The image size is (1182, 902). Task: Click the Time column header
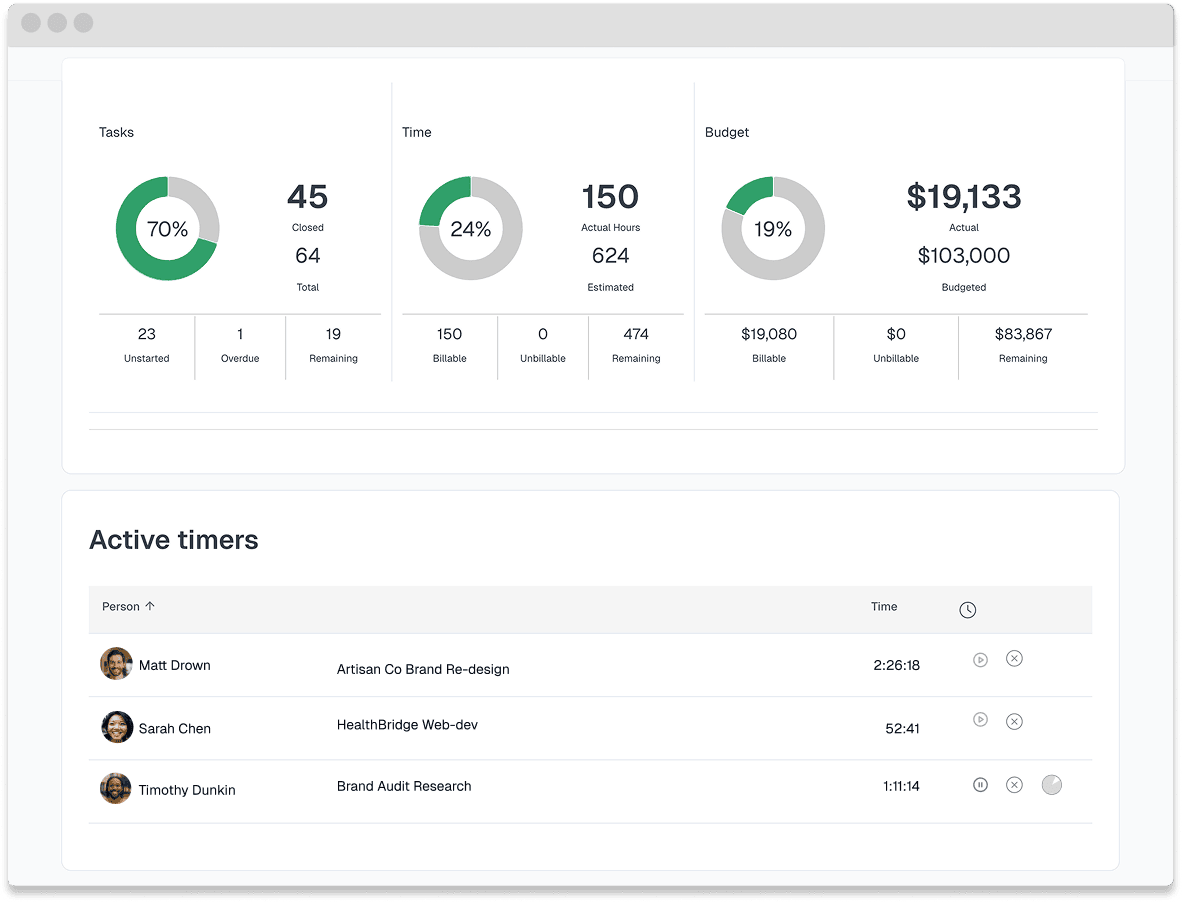click(x=884, y=607)
